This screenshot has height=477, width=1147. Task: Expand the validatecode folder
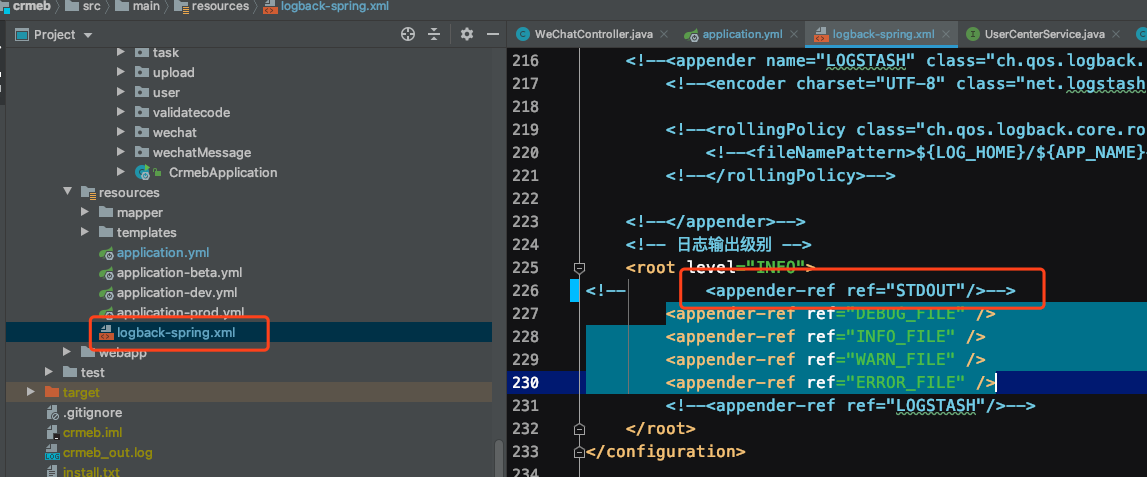point(121,112)
